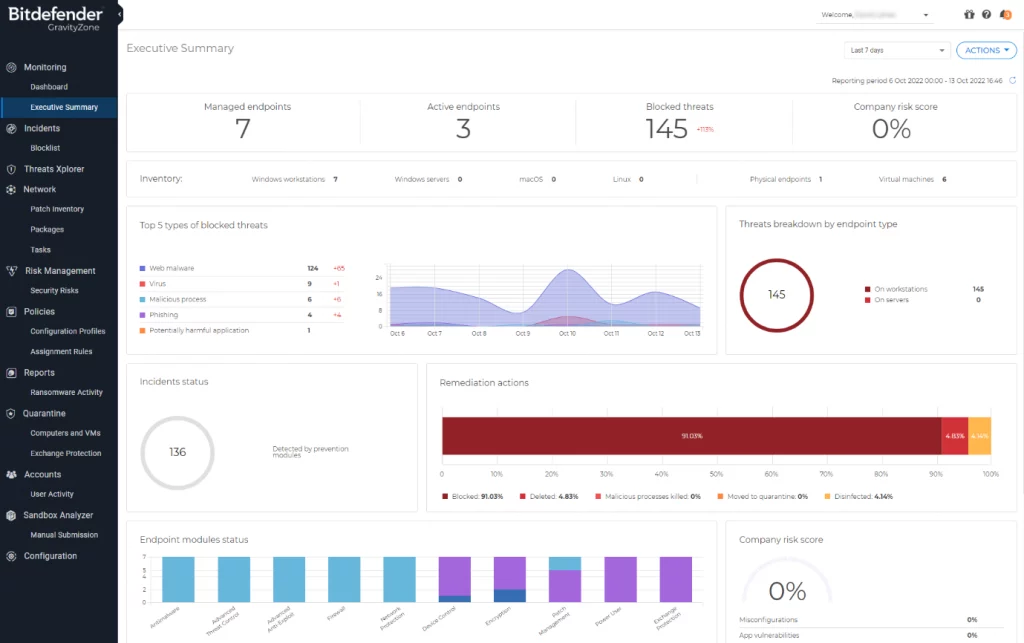Click Manual Submission under Sandbox Analyzer

pos(64,535)
